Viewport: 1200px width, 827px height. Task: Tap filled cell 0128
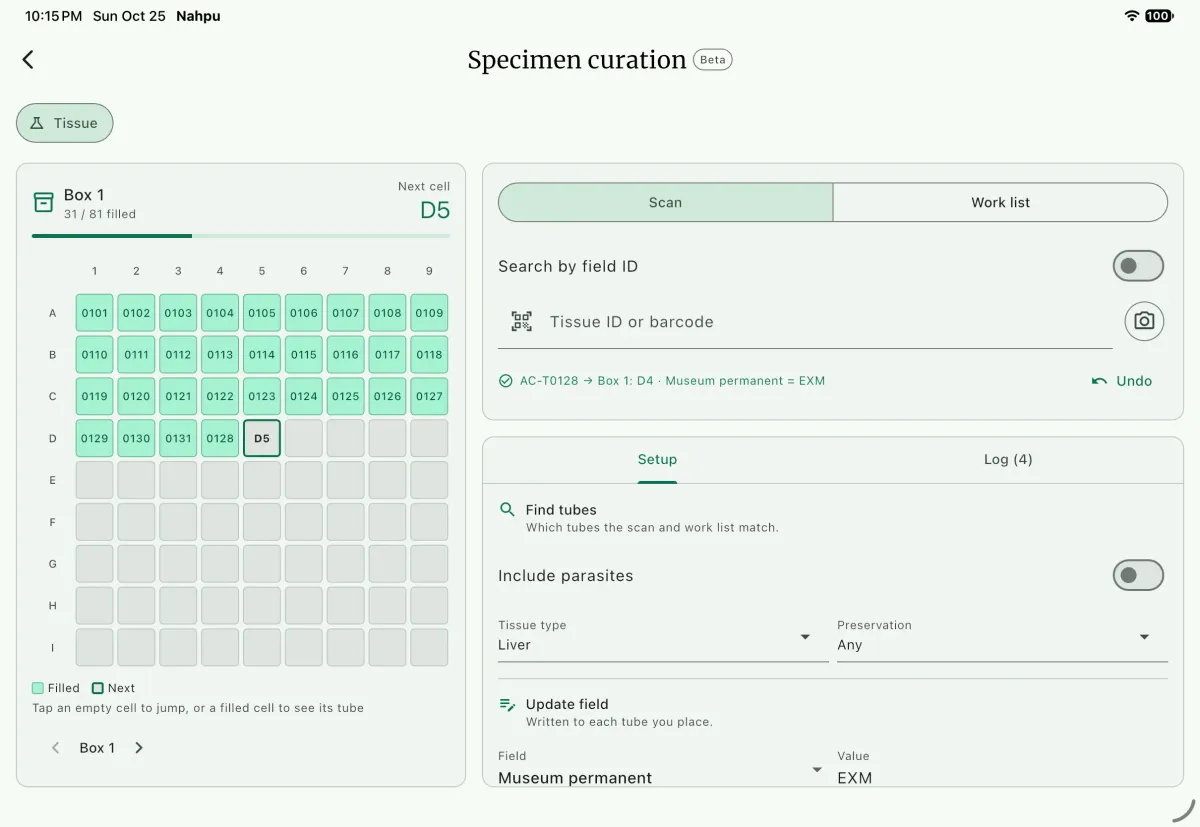(220, 438)
